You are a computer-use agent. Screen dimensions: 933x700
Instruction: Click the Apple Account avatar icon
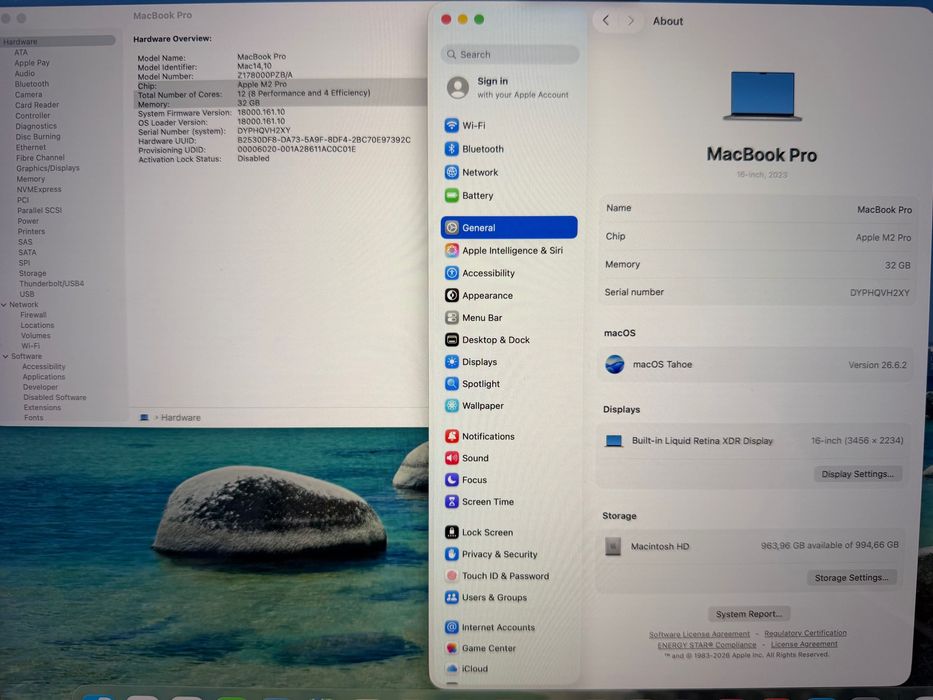pyautogui.click(x=458, y=88)
